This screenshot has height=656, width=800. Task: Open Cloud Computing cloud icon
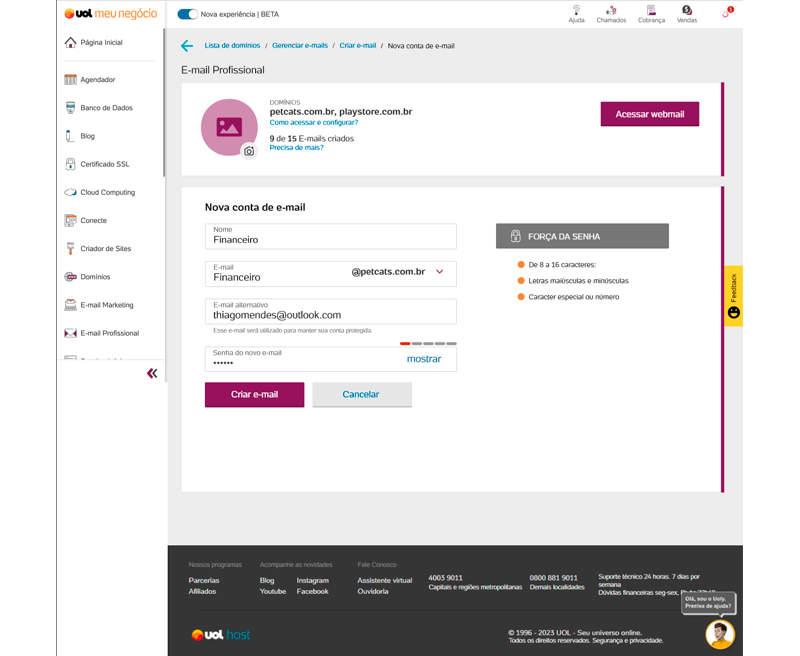coord(70,192)
